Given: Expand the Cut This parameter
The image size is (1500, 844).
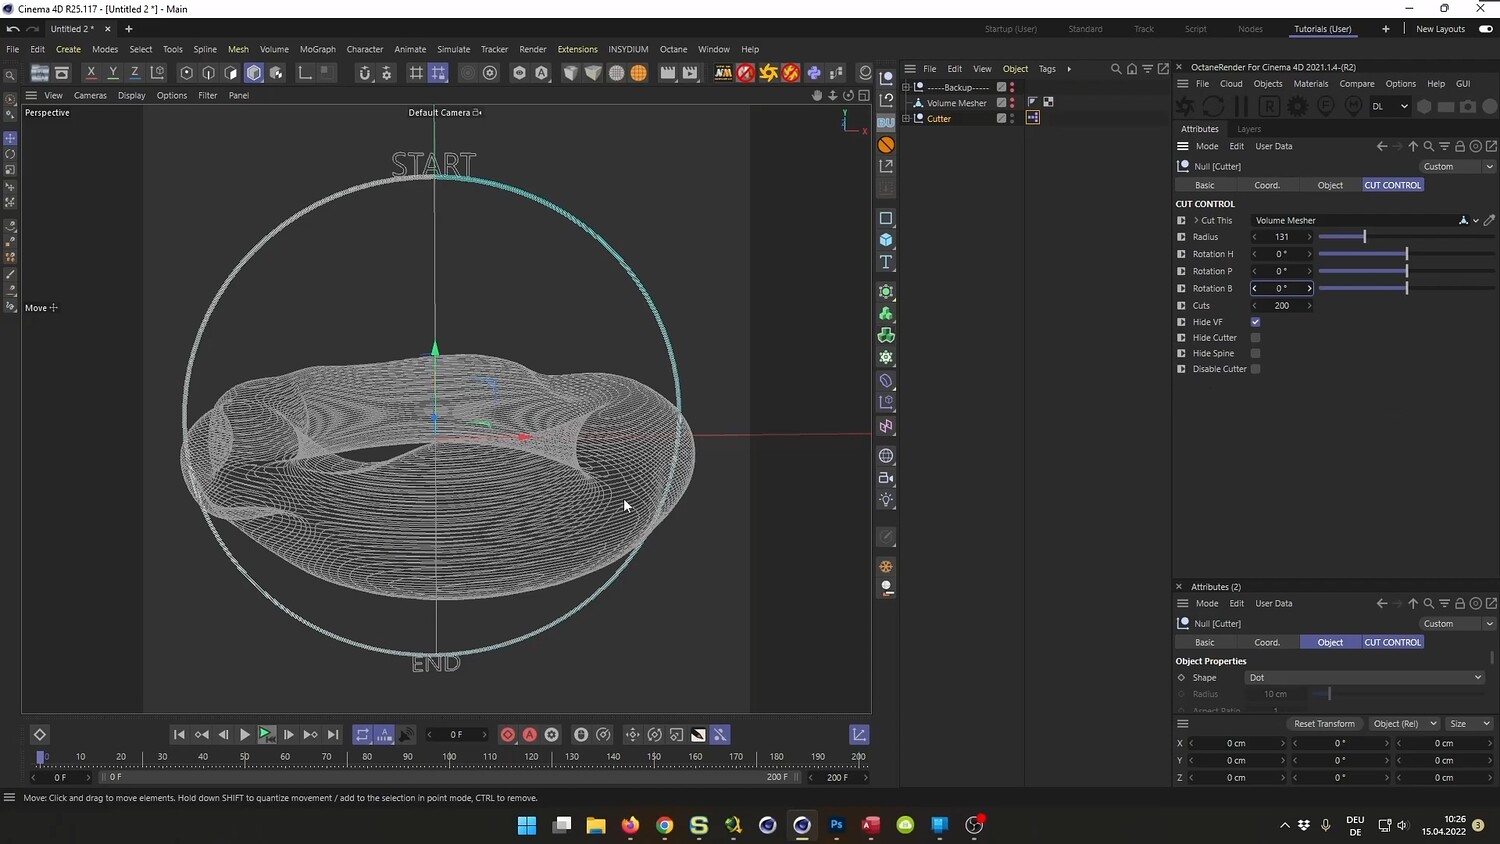Looking at the screenshot, I should pyautogui.click(x=1196, y=220).
